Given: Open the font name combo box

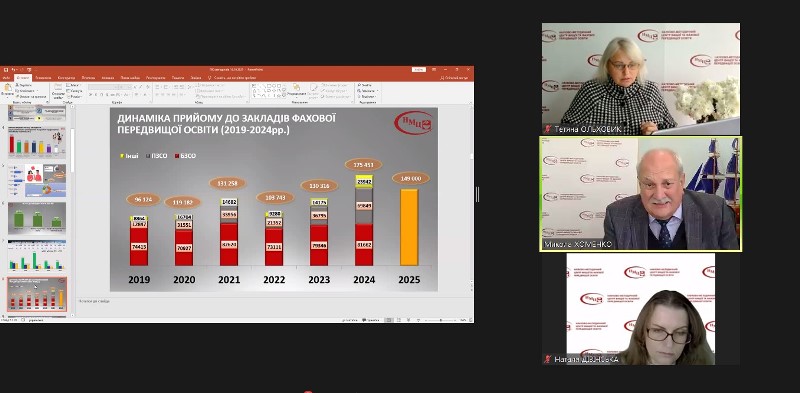Looking at the screenshot, I should (104, 87).
